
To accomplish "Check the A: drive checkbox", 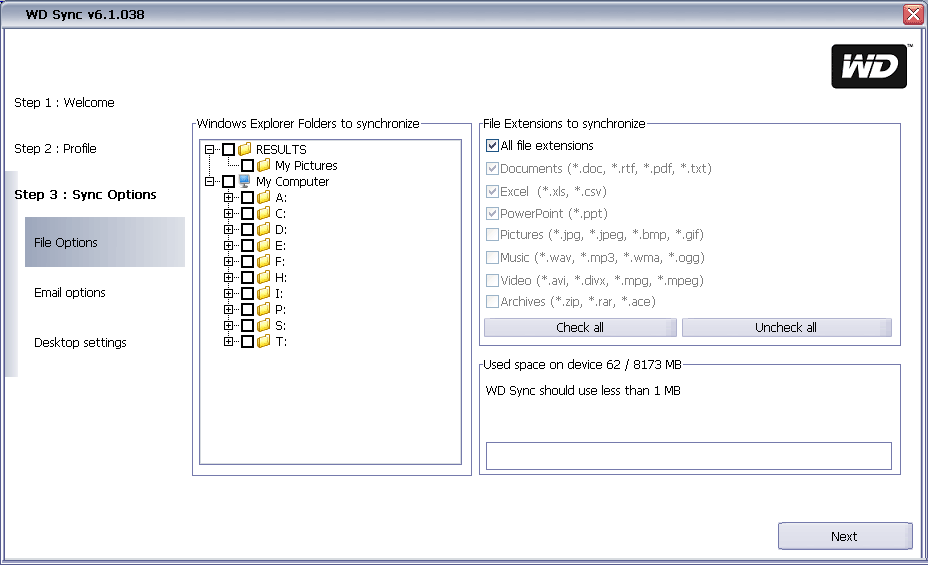I will coord(247,197).
